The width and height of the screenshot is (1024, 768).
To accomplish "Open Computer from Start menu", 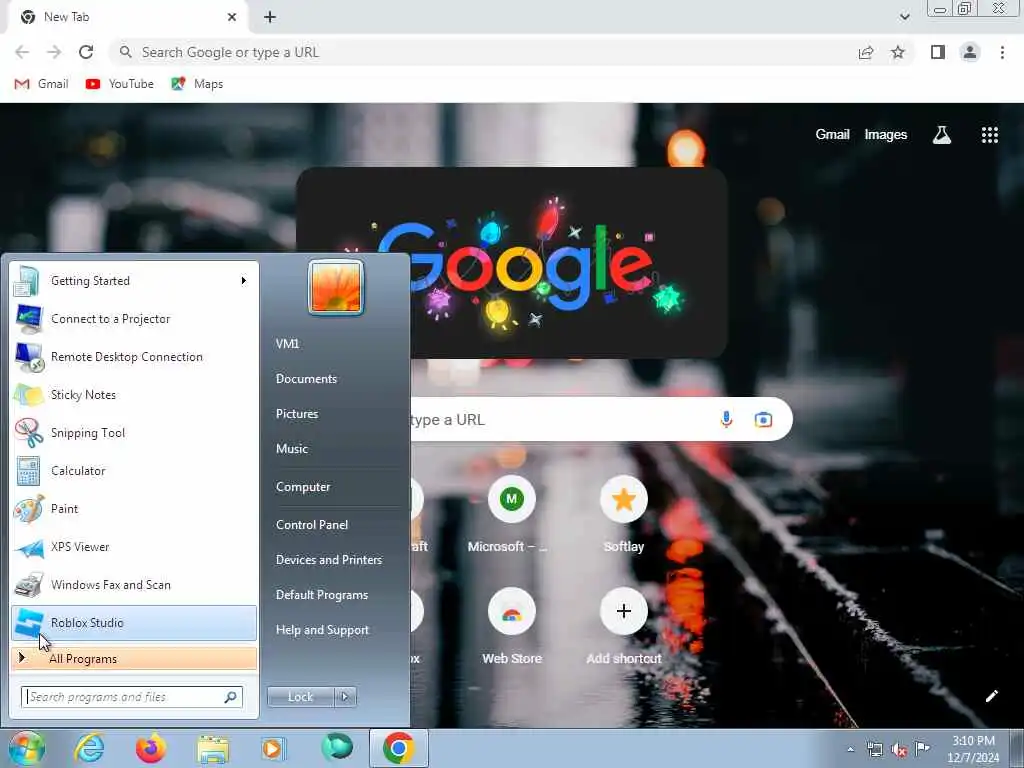I will click(x=303, y=487).
